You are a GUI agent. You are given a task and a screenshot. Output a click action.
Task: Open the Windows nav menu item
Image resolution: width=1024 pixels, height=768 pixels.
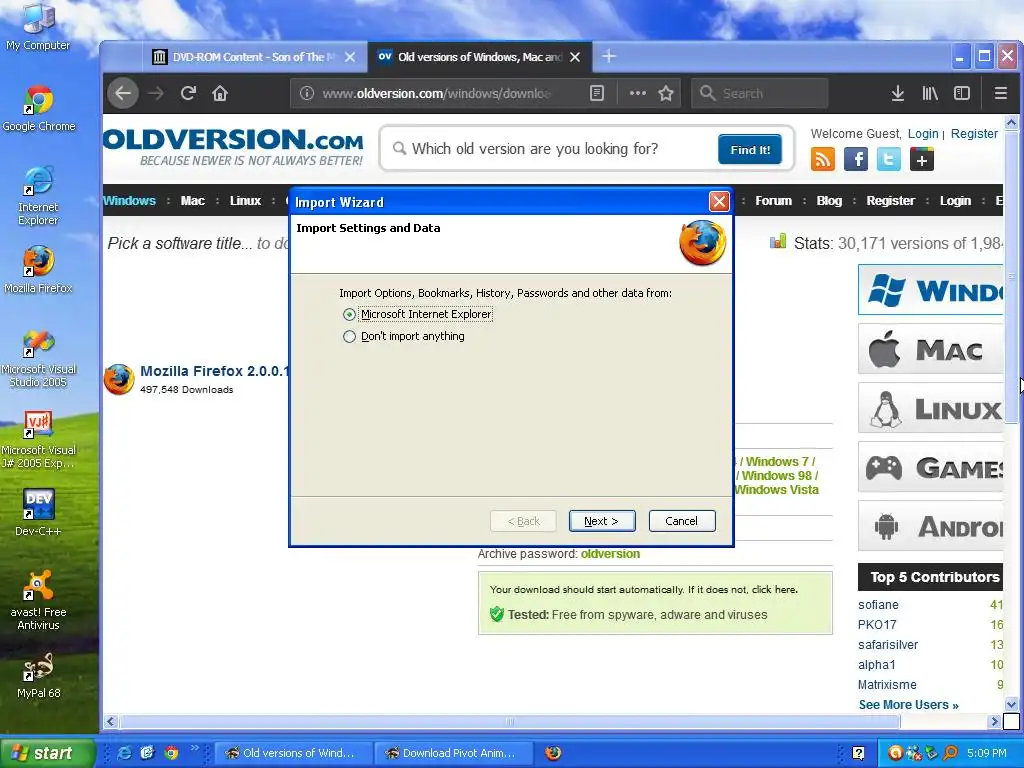(x=129, y=200)
